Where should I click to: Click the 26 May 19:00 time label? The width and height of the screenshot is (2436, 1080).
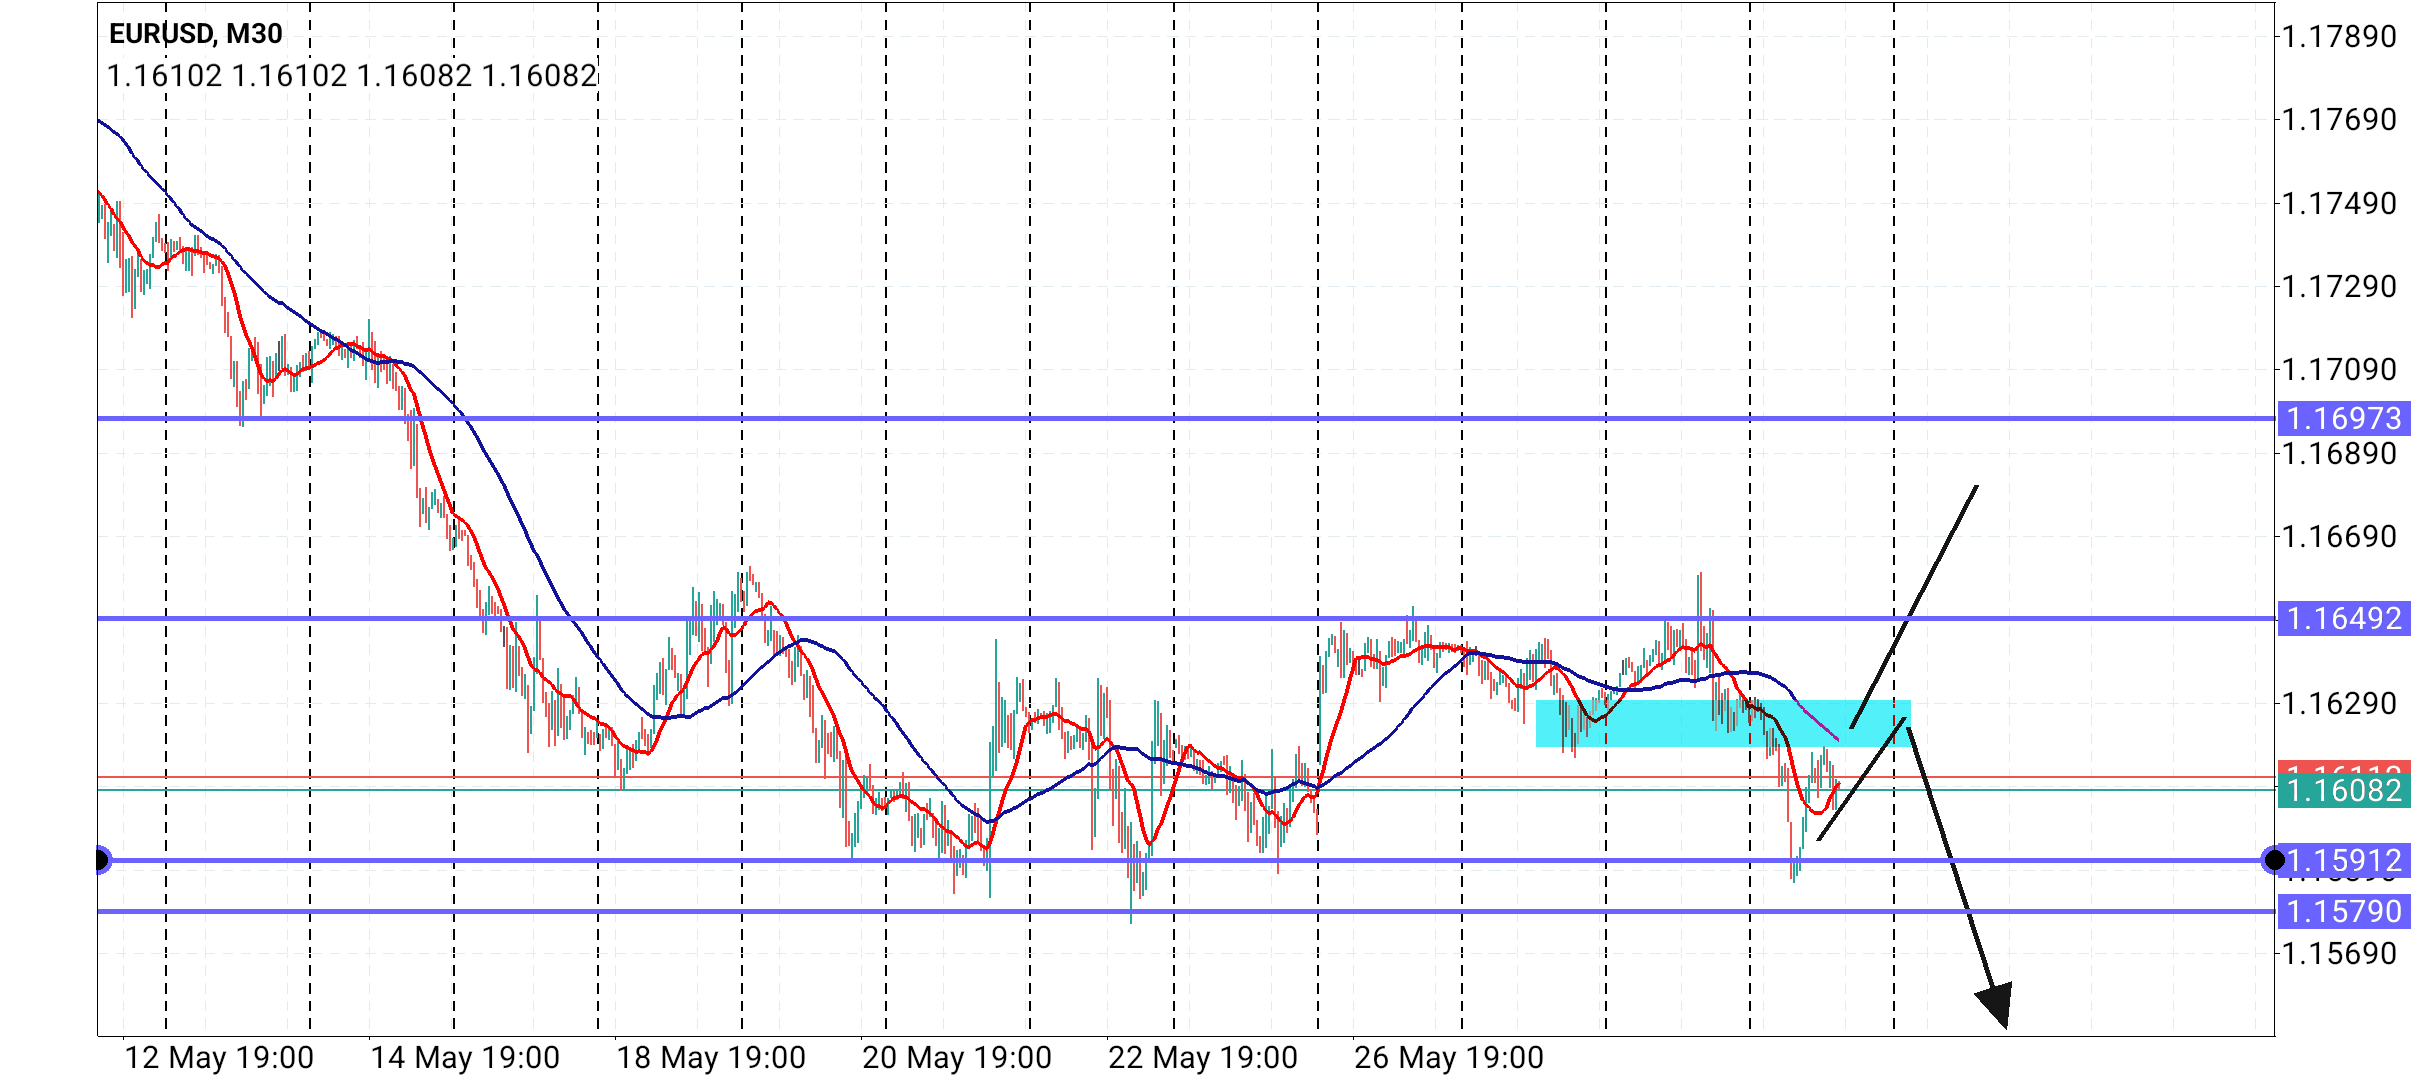(x=1449, y=1058)
